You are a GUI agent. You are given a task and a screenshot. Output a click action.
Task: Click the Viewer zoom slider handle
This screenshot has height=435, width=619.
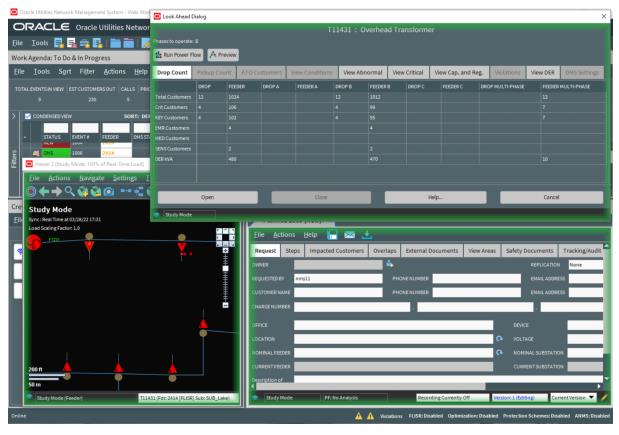[225, 268]
